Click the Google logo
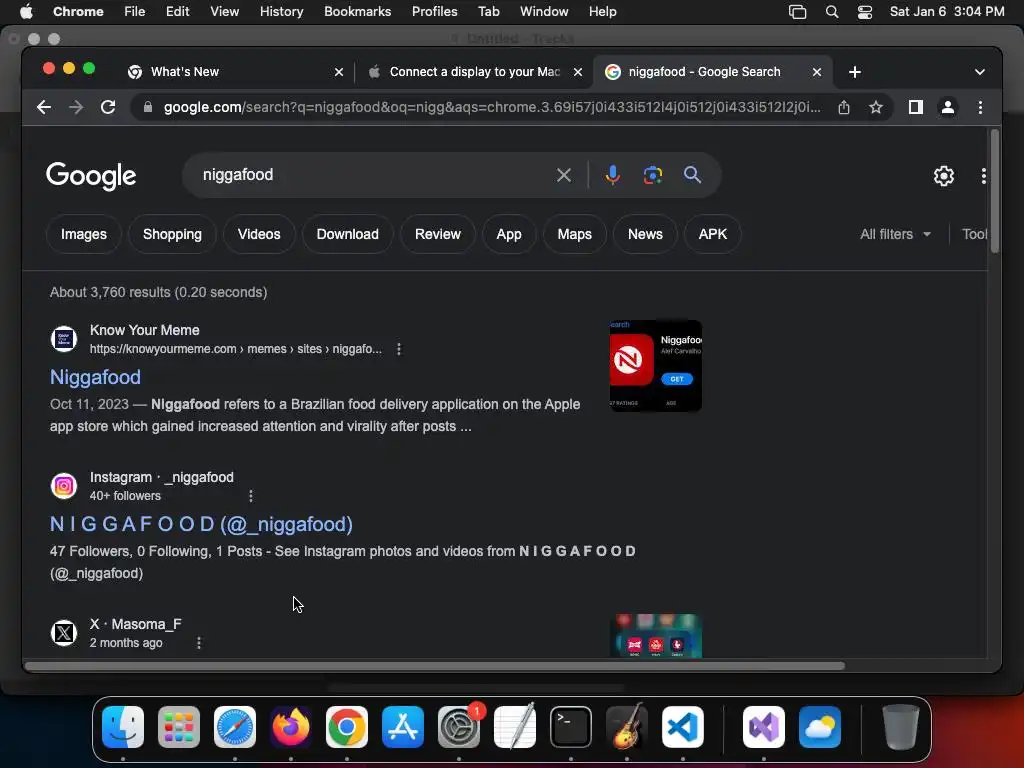 [91, 176]
